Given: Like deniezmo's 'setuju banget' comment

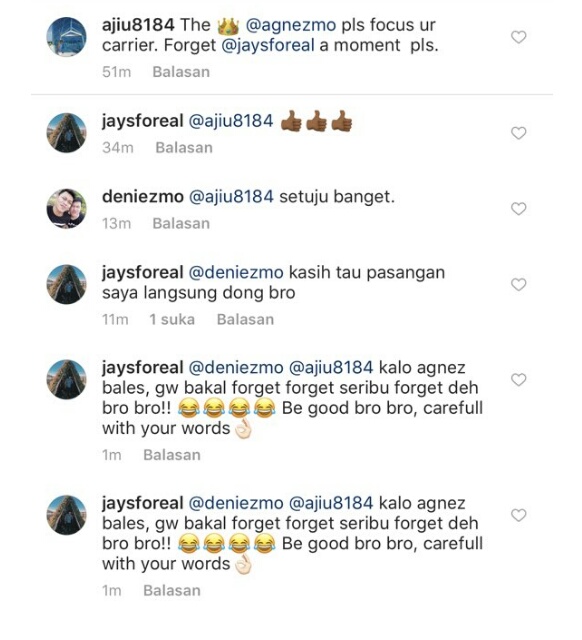Looking at the screenshot, I should [x=519, y=209].
